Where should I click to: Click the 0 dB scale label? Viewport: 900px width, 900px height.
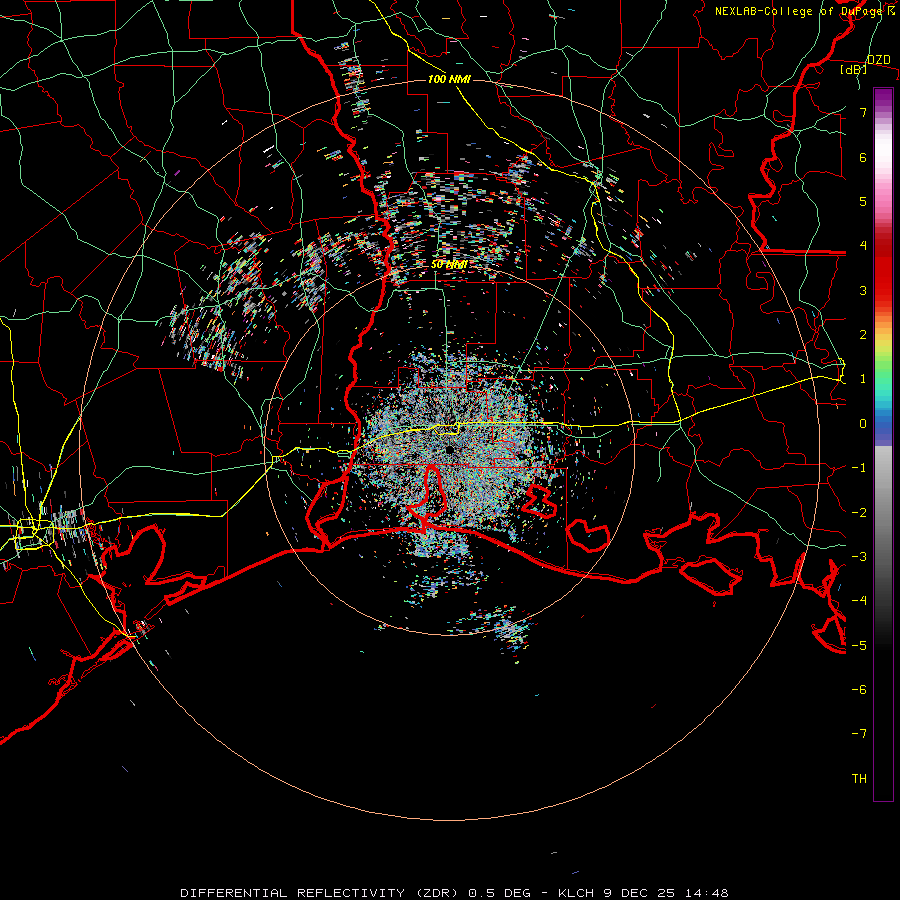pos(863,424)
